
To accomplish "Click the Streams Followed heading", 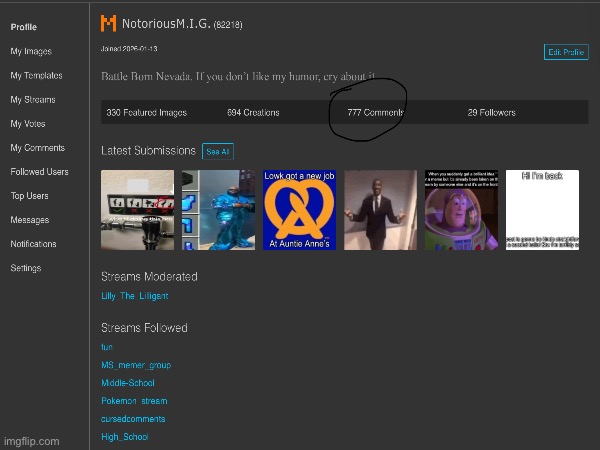I will (x=144, y=328).
